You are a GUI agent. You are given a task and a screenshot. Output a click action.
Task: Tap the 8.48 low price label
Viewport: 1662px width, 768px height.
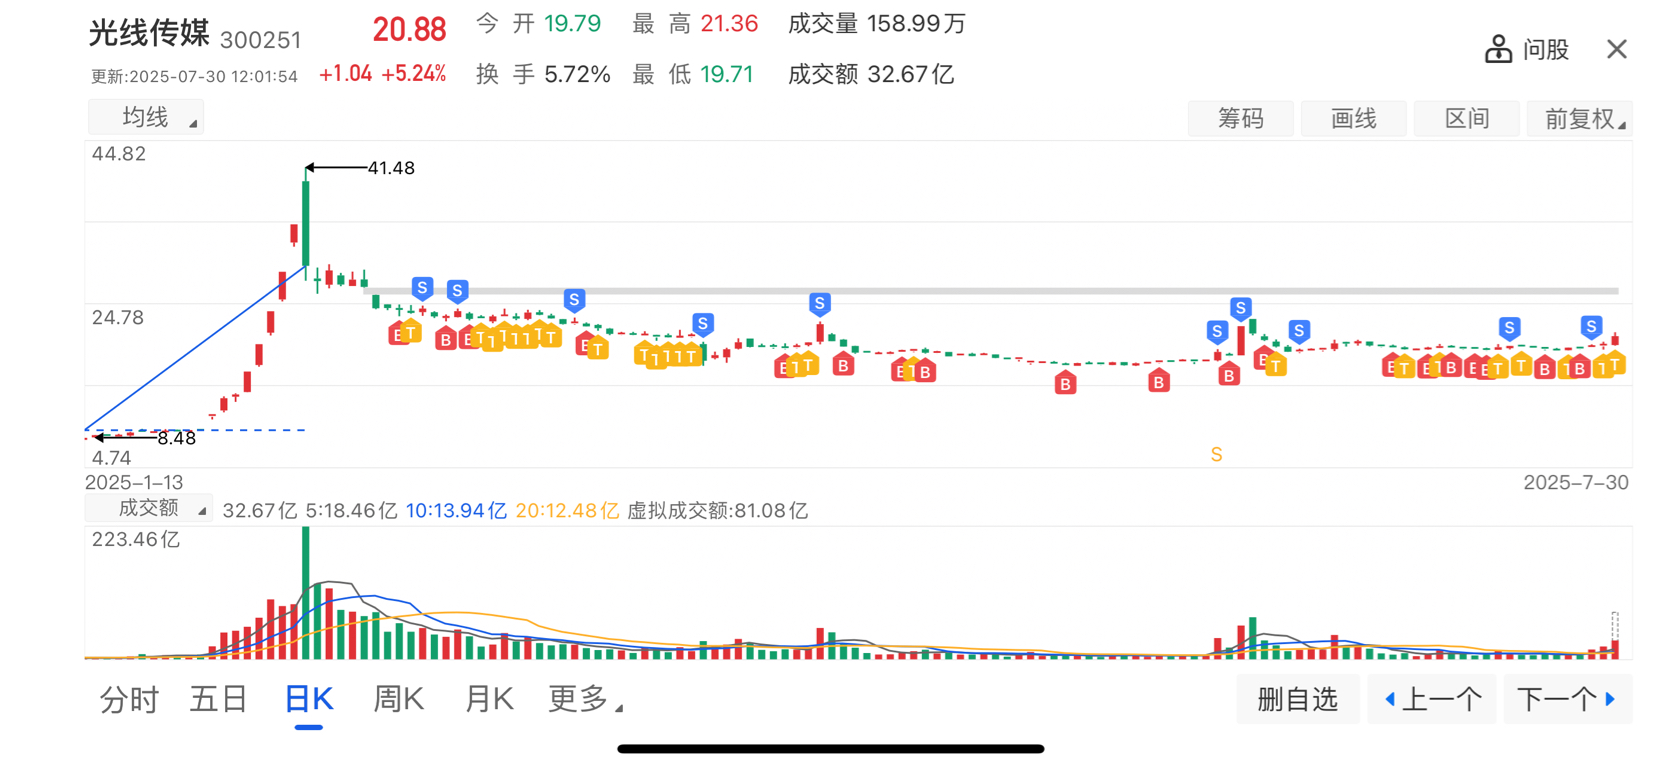176,438
